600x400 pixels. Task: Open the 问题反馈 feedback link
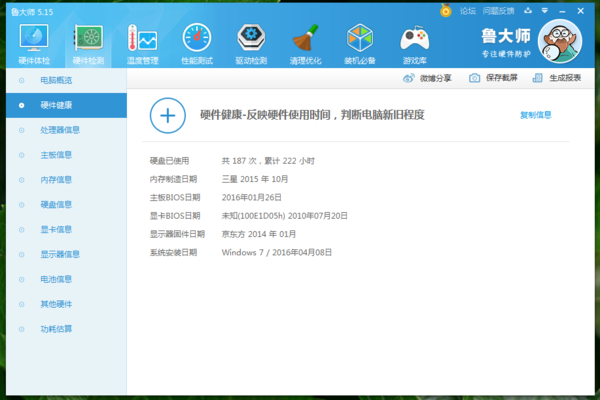point(498,11)
